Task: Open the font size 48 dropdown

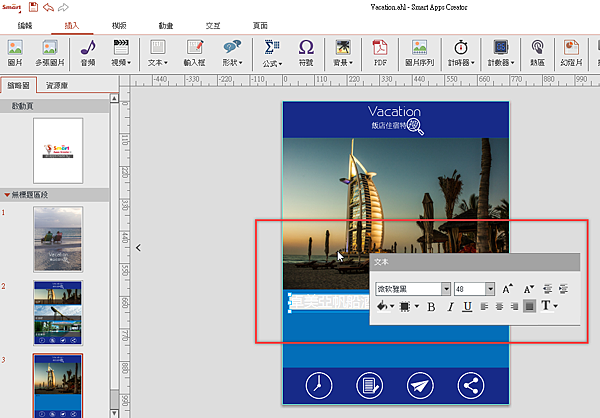Action: [474, 288]
